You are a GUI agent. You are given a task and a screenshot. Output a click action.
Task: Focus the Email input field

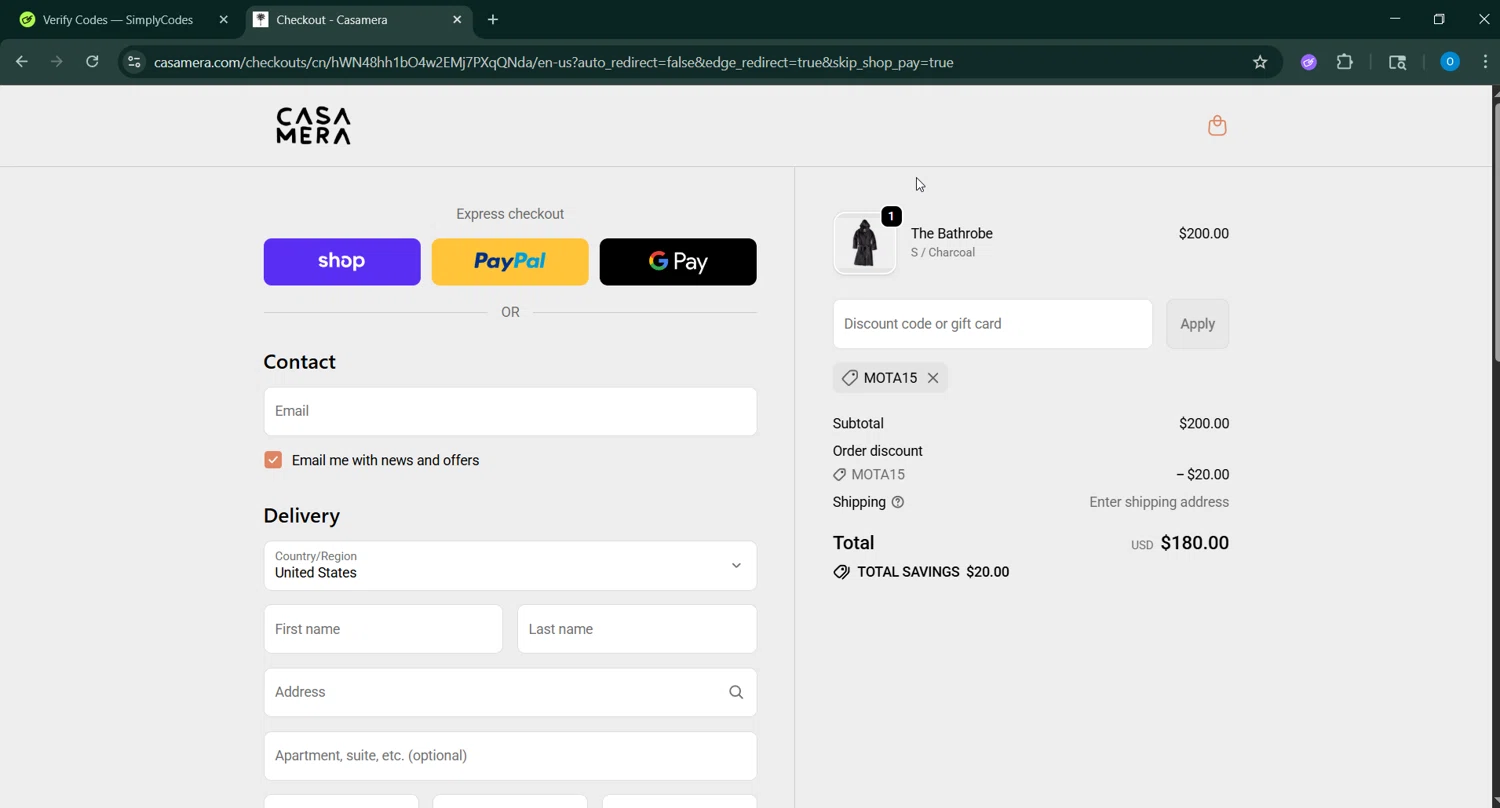coord(510,411)
